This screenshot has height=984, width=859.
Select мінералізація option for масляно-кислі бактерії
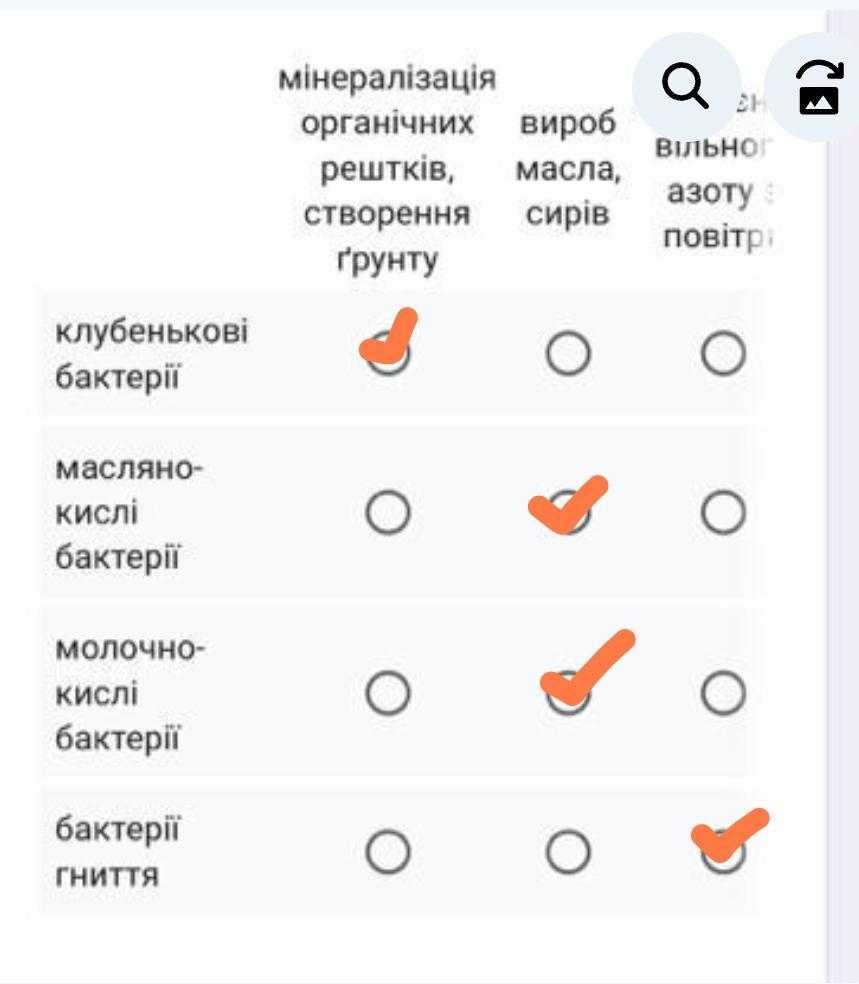pos(388,512)
